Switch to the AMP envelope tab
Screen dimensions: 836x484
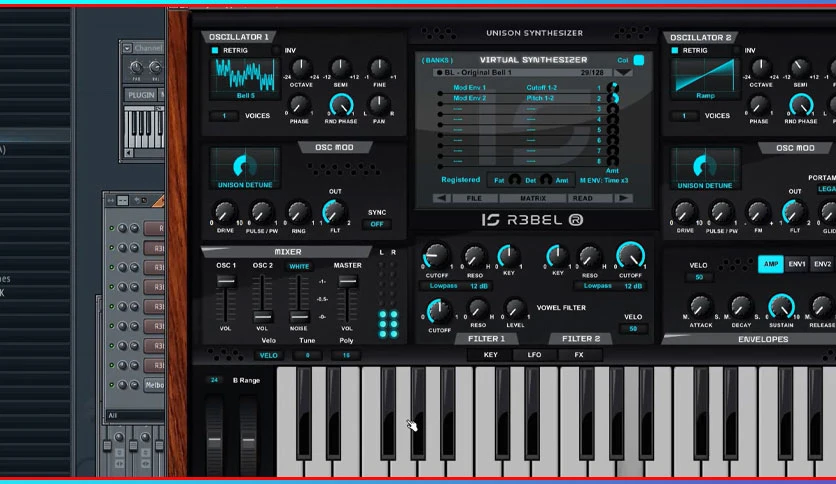pos(771,264)
